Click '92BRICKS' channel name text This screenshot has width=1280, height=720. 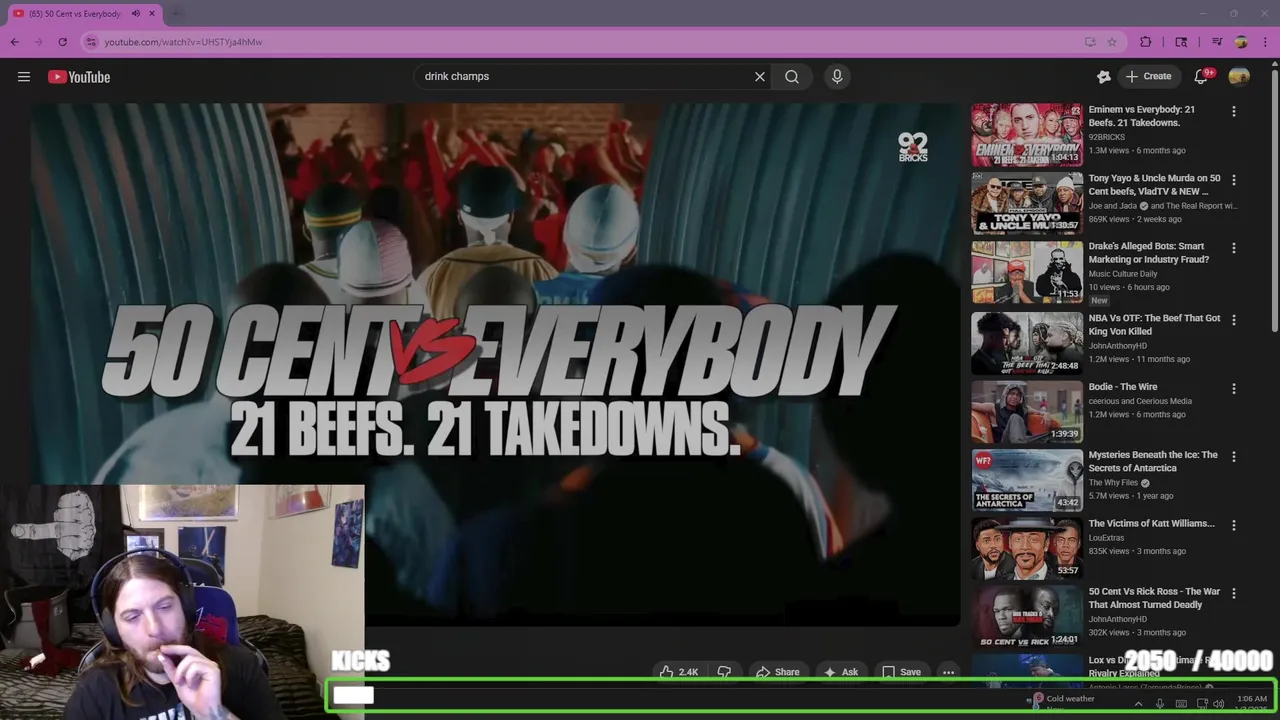pos(1107,137)
